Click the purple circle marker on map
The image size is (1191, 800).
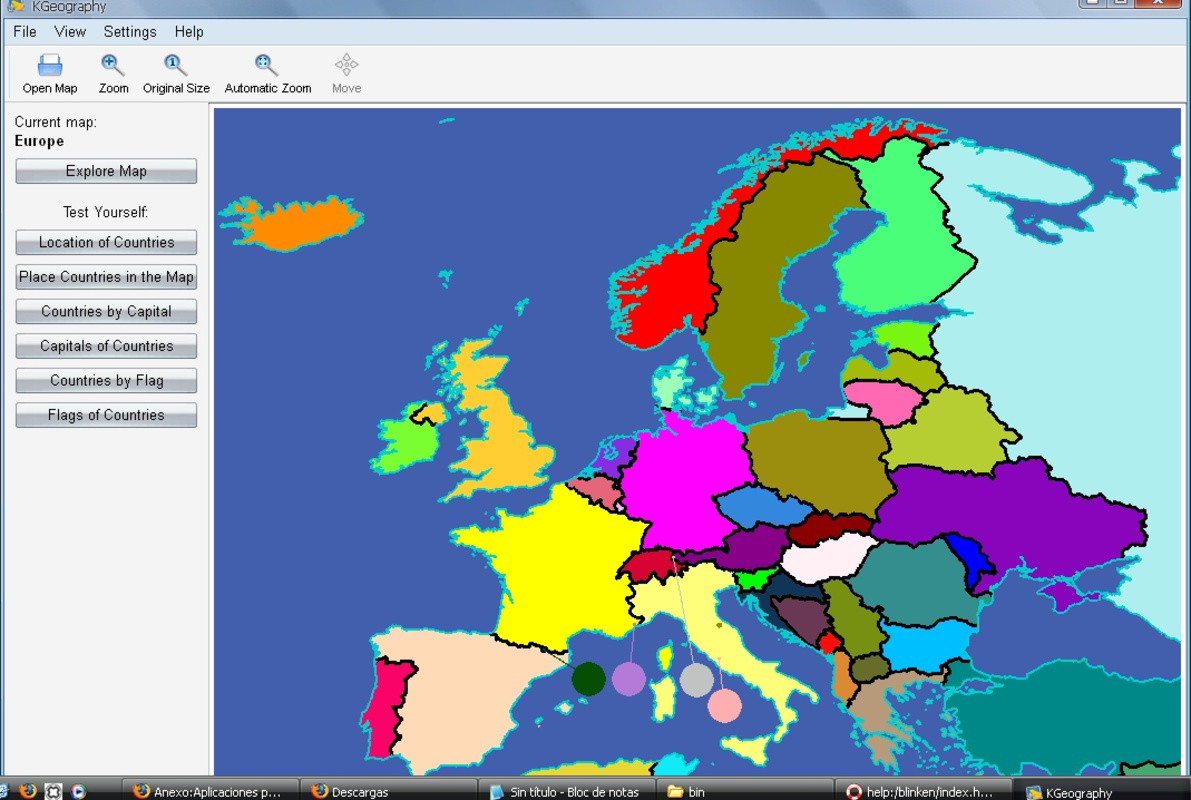[x=629, y=678]
